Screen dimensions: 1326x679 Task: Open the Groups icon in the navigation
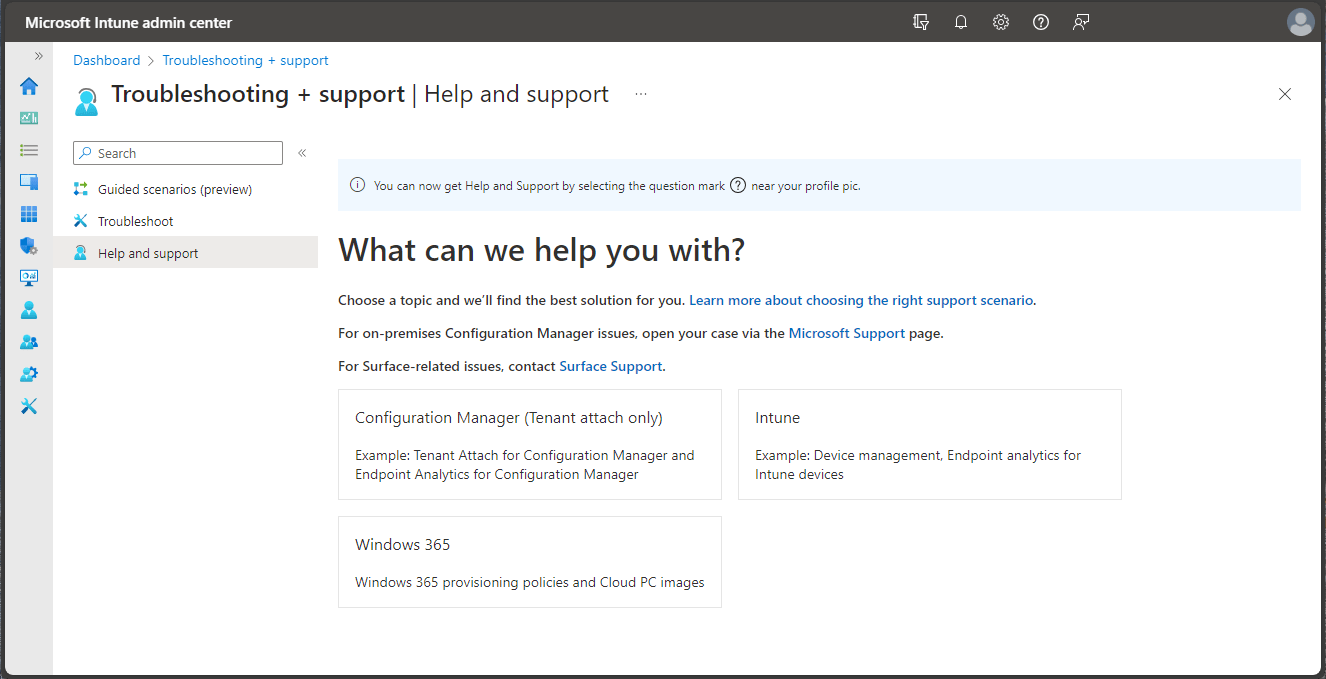coord(29,341)
